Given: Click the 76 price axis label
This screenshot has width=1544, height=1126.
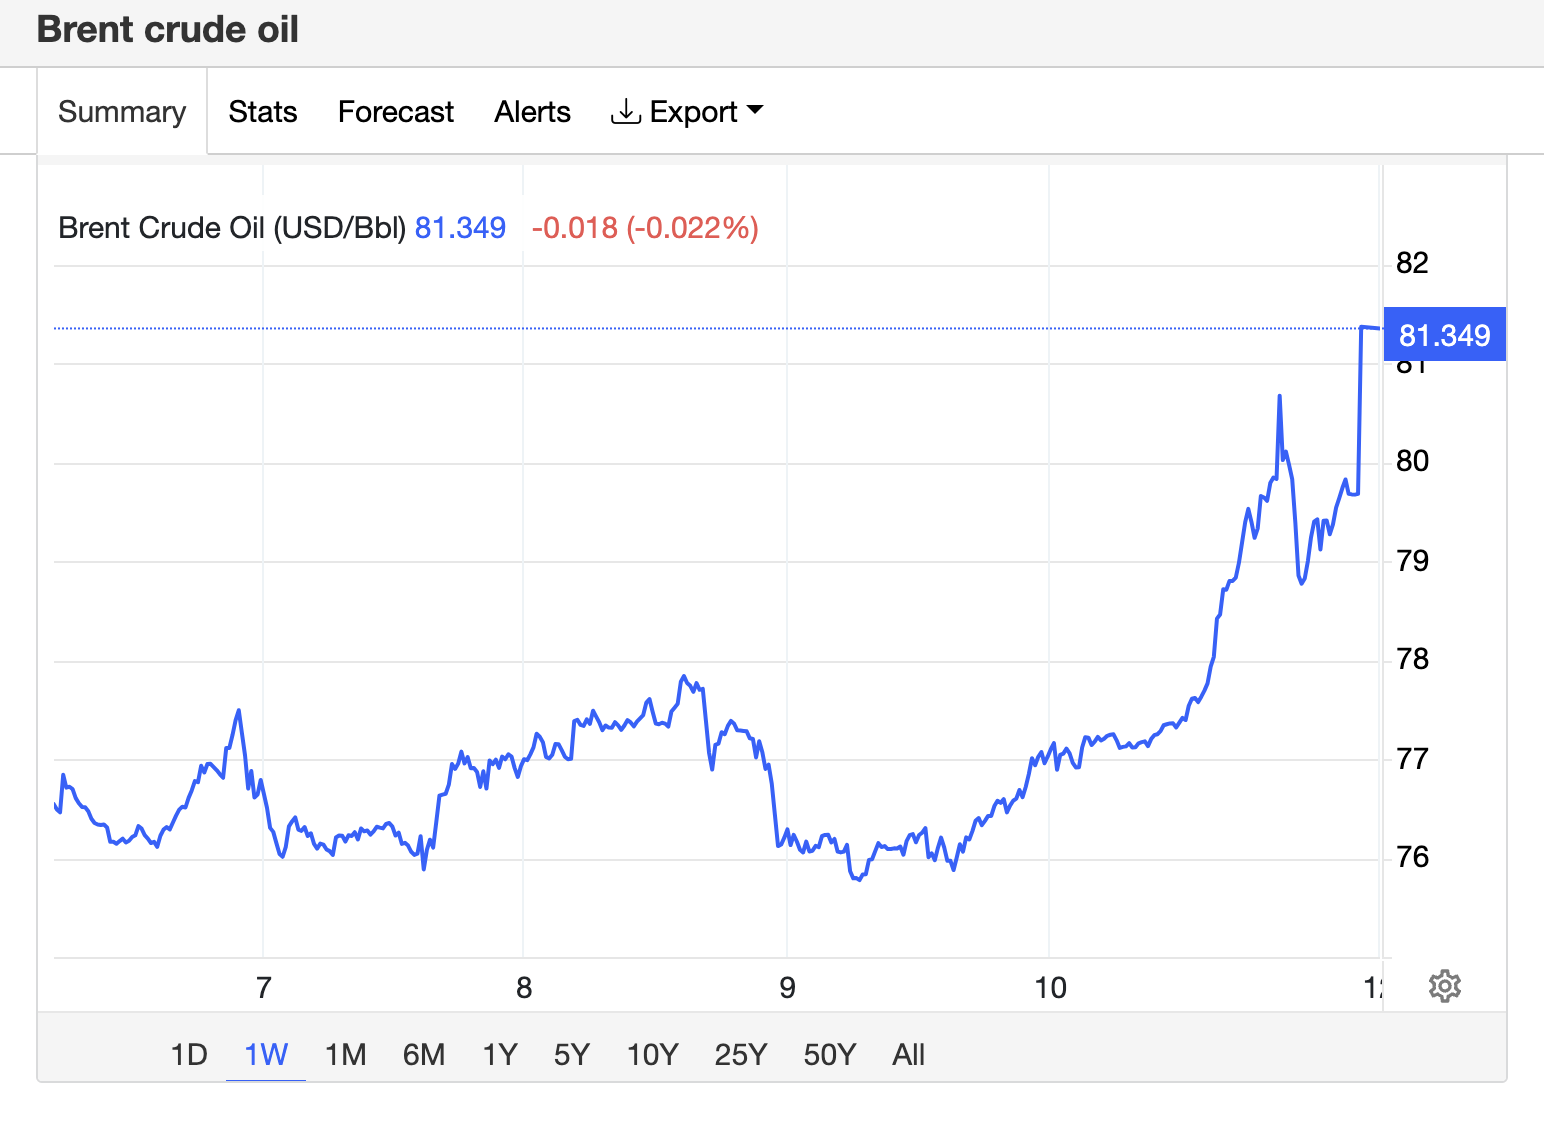Looking at the screenshot, I should 1412,857.
